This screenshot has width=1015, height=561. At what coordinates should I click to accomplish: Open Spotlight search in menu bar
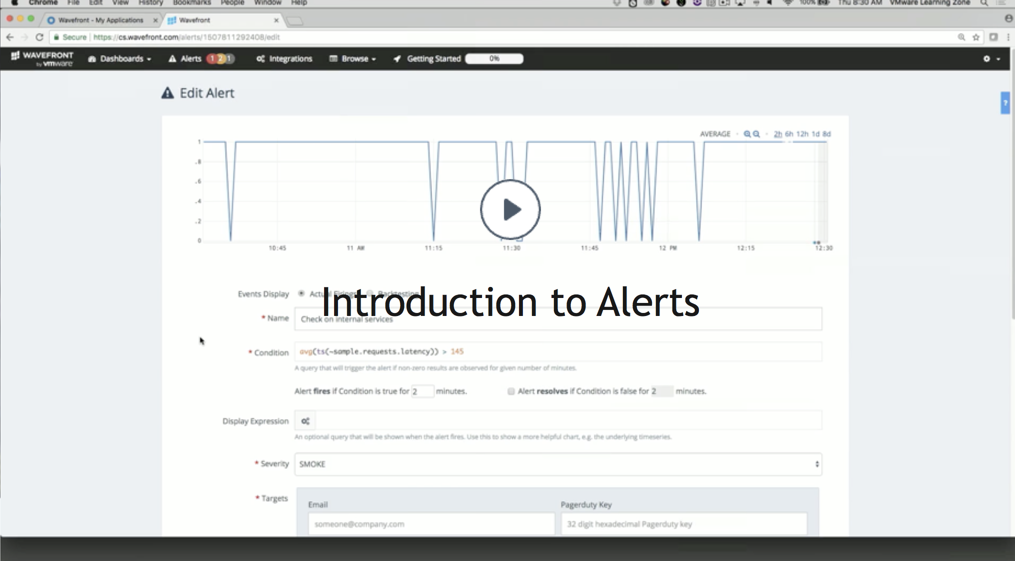[985, 3]
